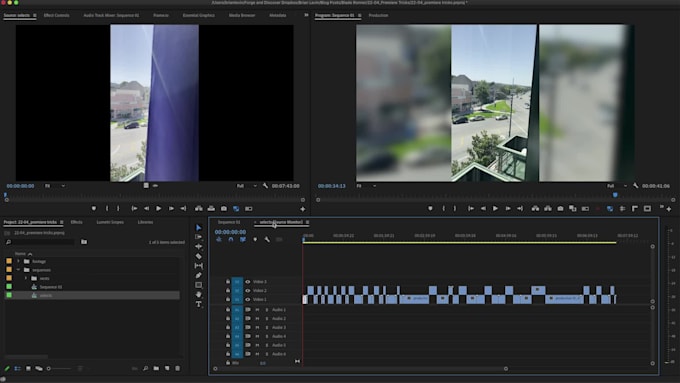This screenshot has width=680, height=383.
Task: Select the Type tool
Action: tap(199, 304)
